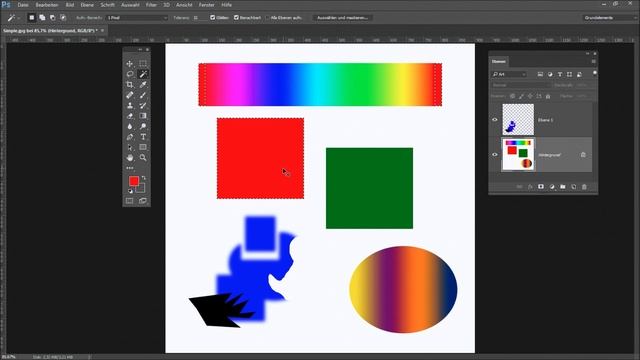Screen dimensions: 640x360
Task: Open the Ebene menu
Action: pos(87,5)
